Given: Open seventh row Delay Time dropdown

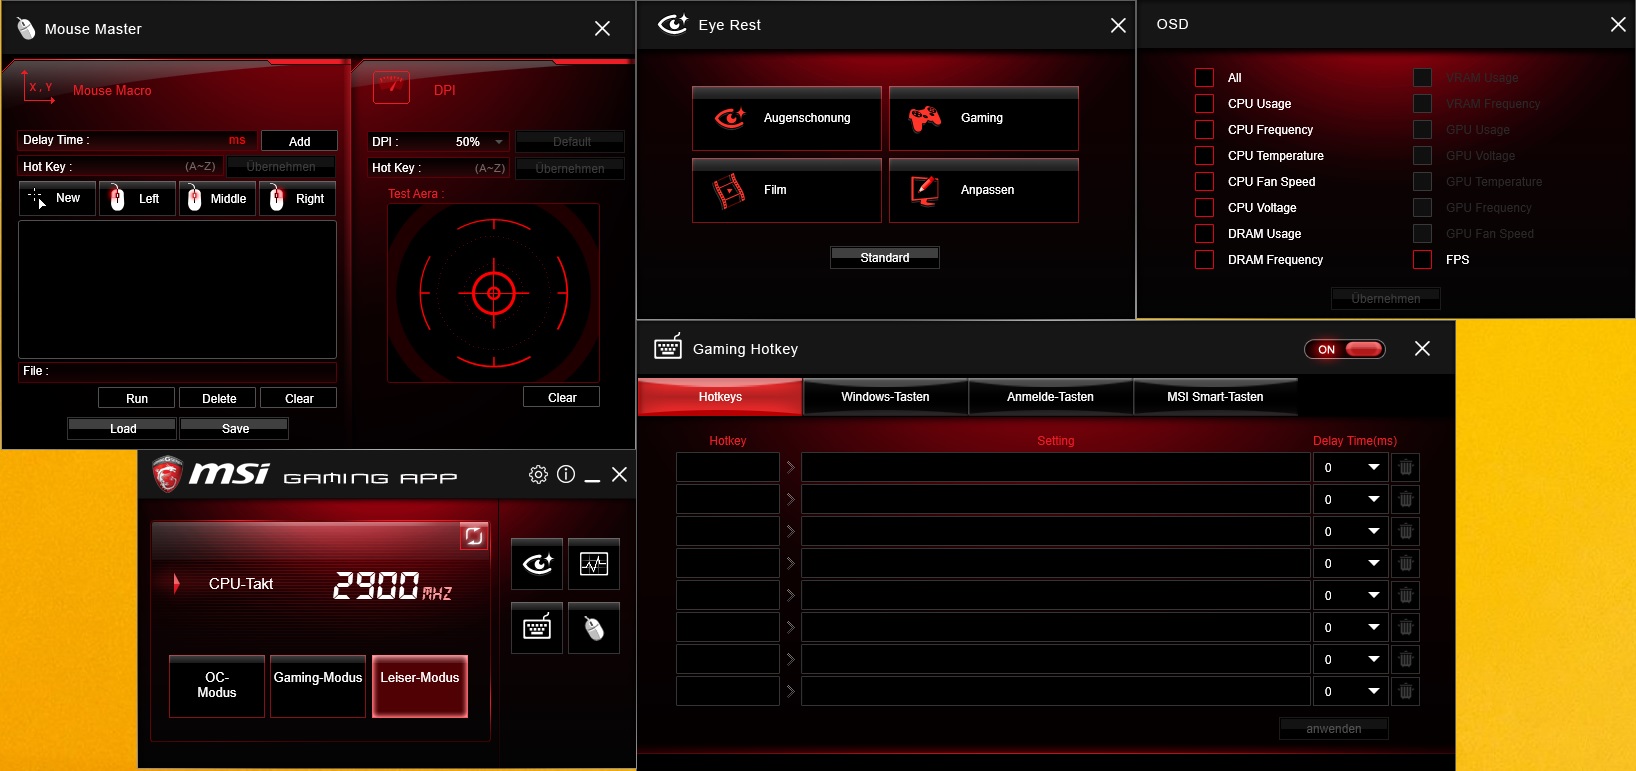Looking at the screenshot, I should pyautogui.click(x=1351, y=659).
